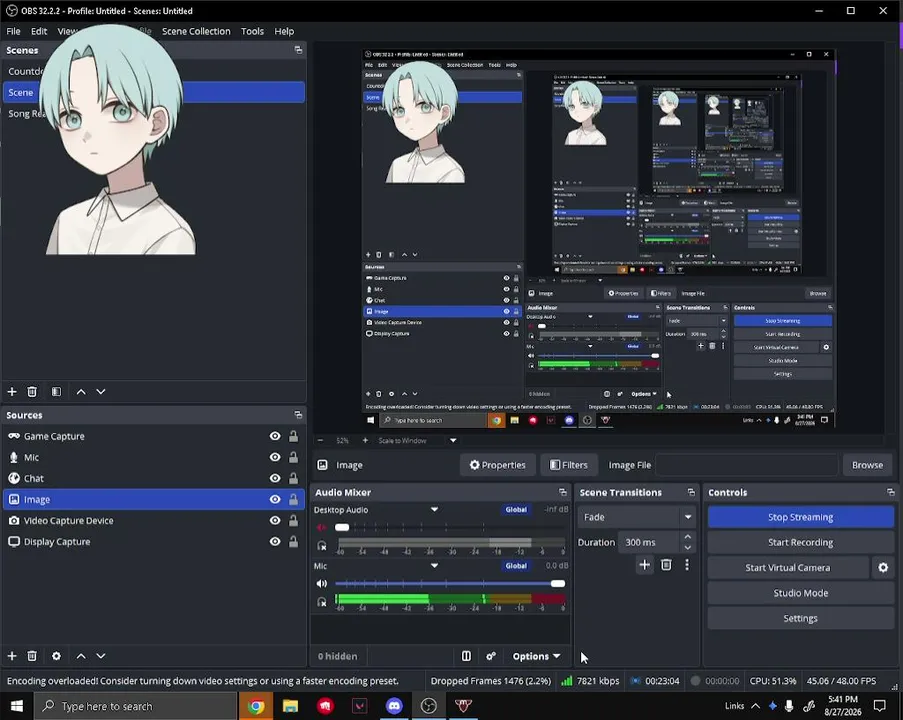The height and width of the screenshot is (720, 903).
Task: Click the Mic volume slider handle
Action: tap(557, 583)
